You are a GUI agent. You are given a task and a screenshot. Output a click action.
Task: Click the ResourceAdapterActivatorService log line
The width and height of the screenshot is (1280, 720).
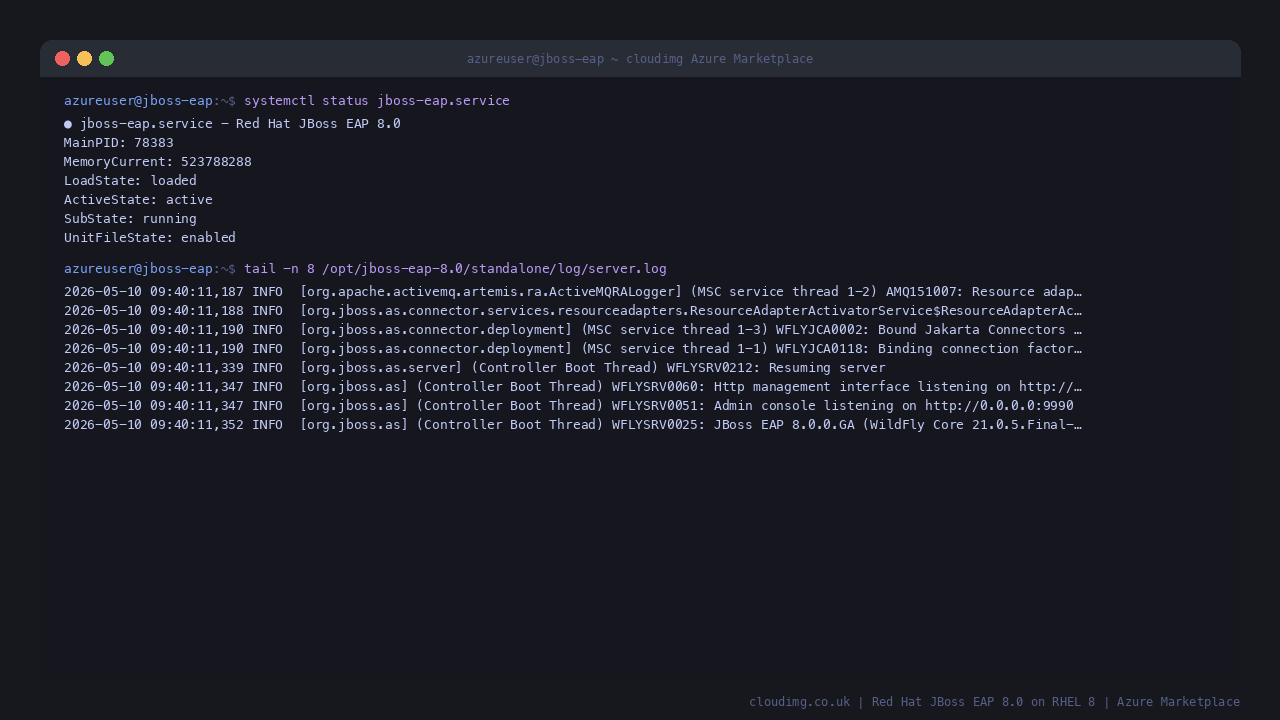[573, 311]
